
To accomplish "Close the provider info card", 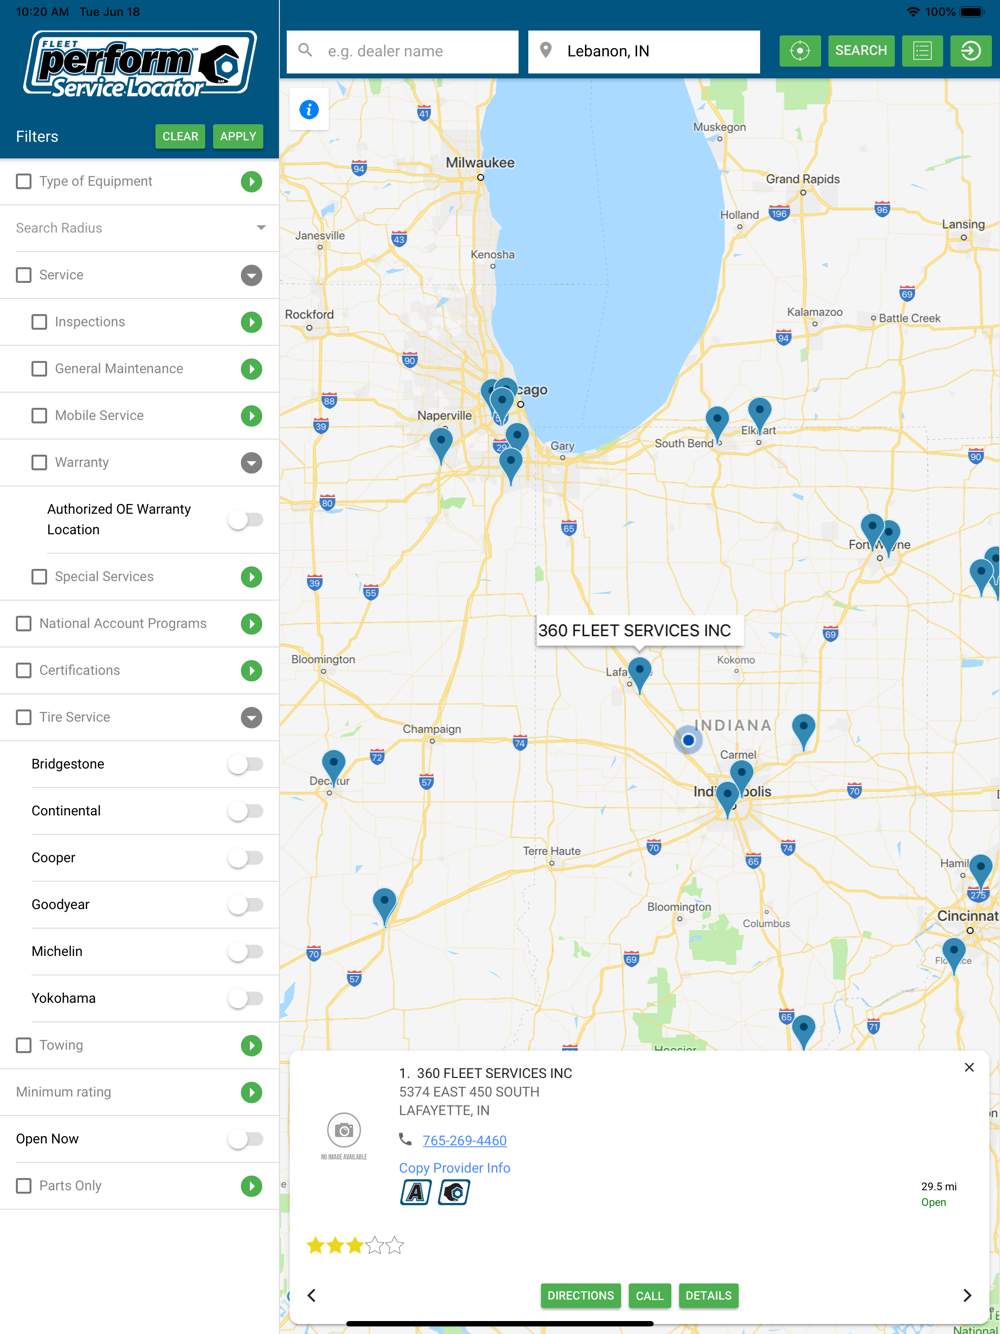I will coord(969,1068).
